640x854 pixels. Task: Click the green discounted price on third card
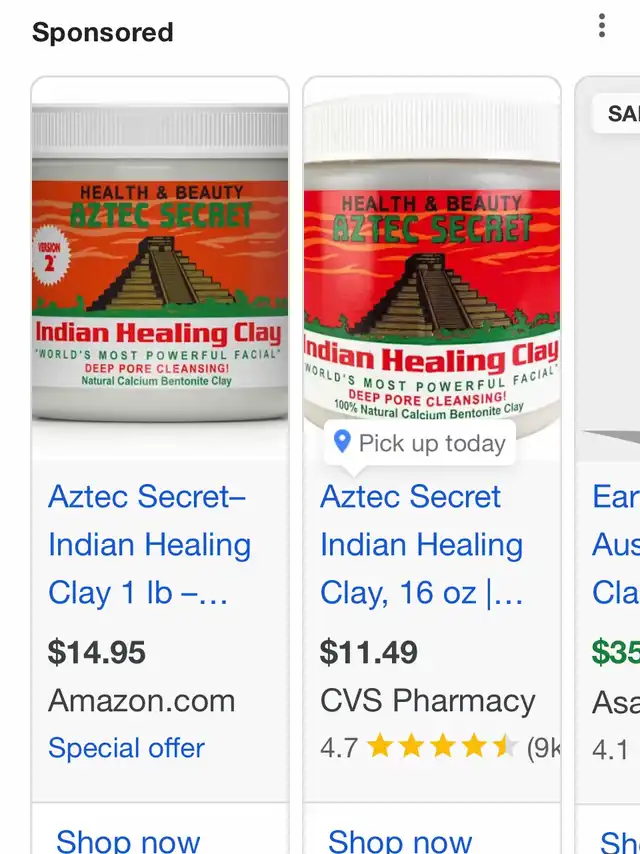pos(615,652)
